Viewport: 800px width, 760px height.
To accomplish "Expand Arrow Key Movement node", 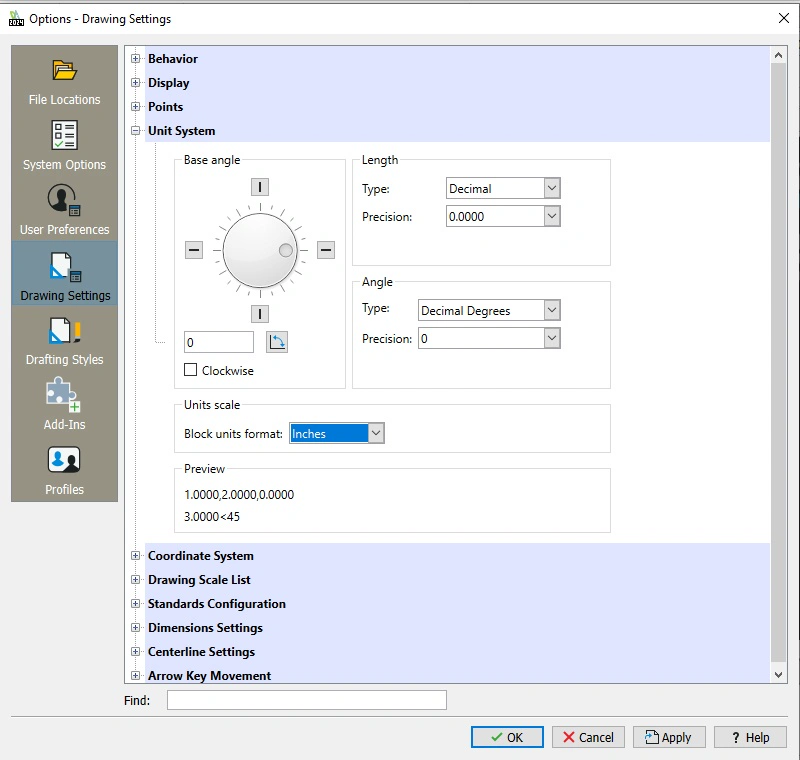I will pos(135,675).
